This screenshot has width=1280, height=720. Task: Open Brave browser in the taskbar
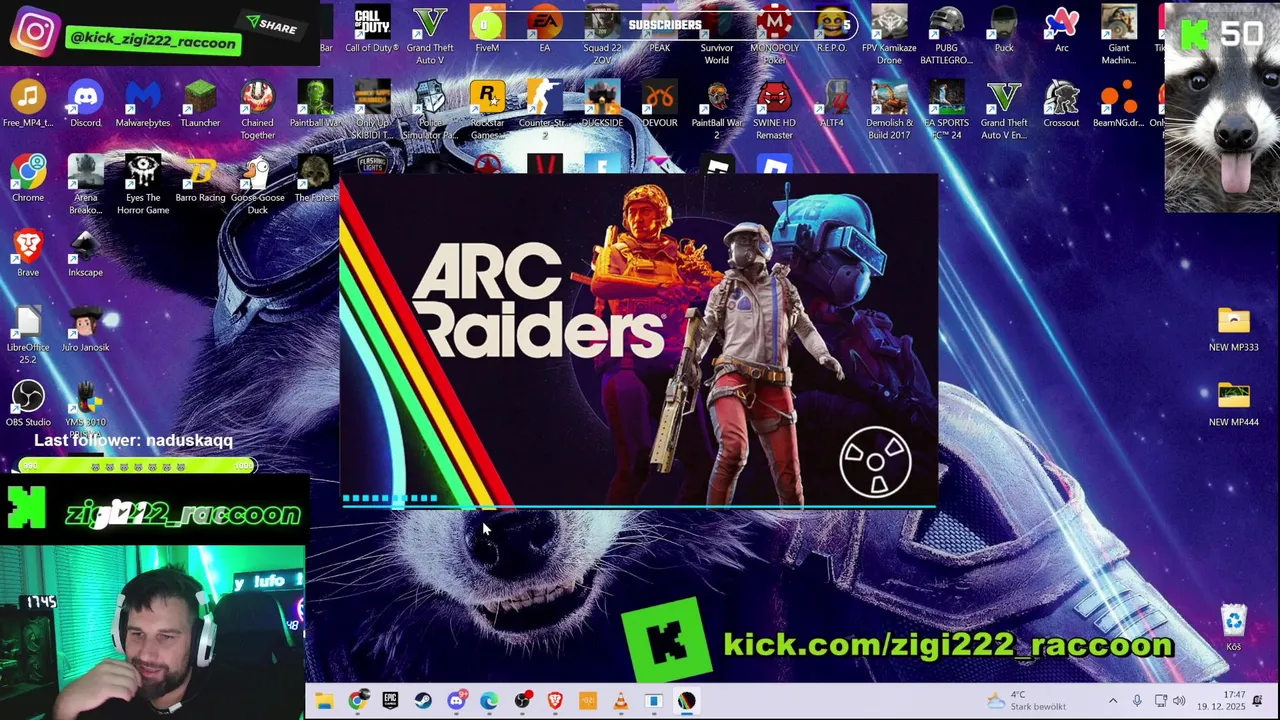tap(555, 701)
